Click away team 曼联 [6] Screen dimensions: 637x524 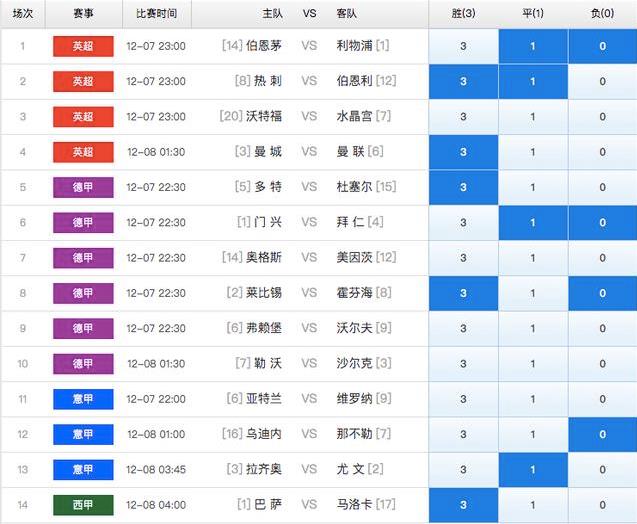point(360,152)
